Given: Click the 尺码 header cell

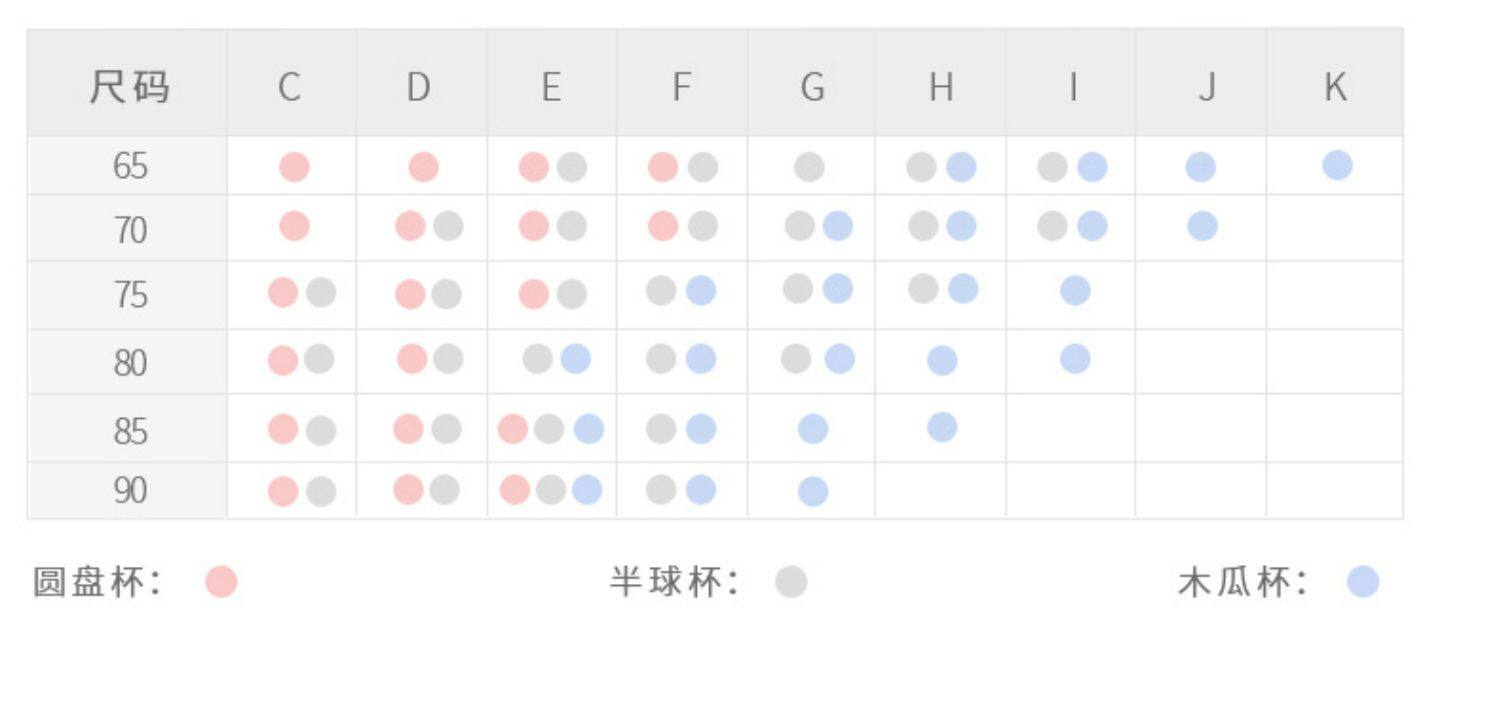Looking at the screenshot, I should [x=129, y=87].
